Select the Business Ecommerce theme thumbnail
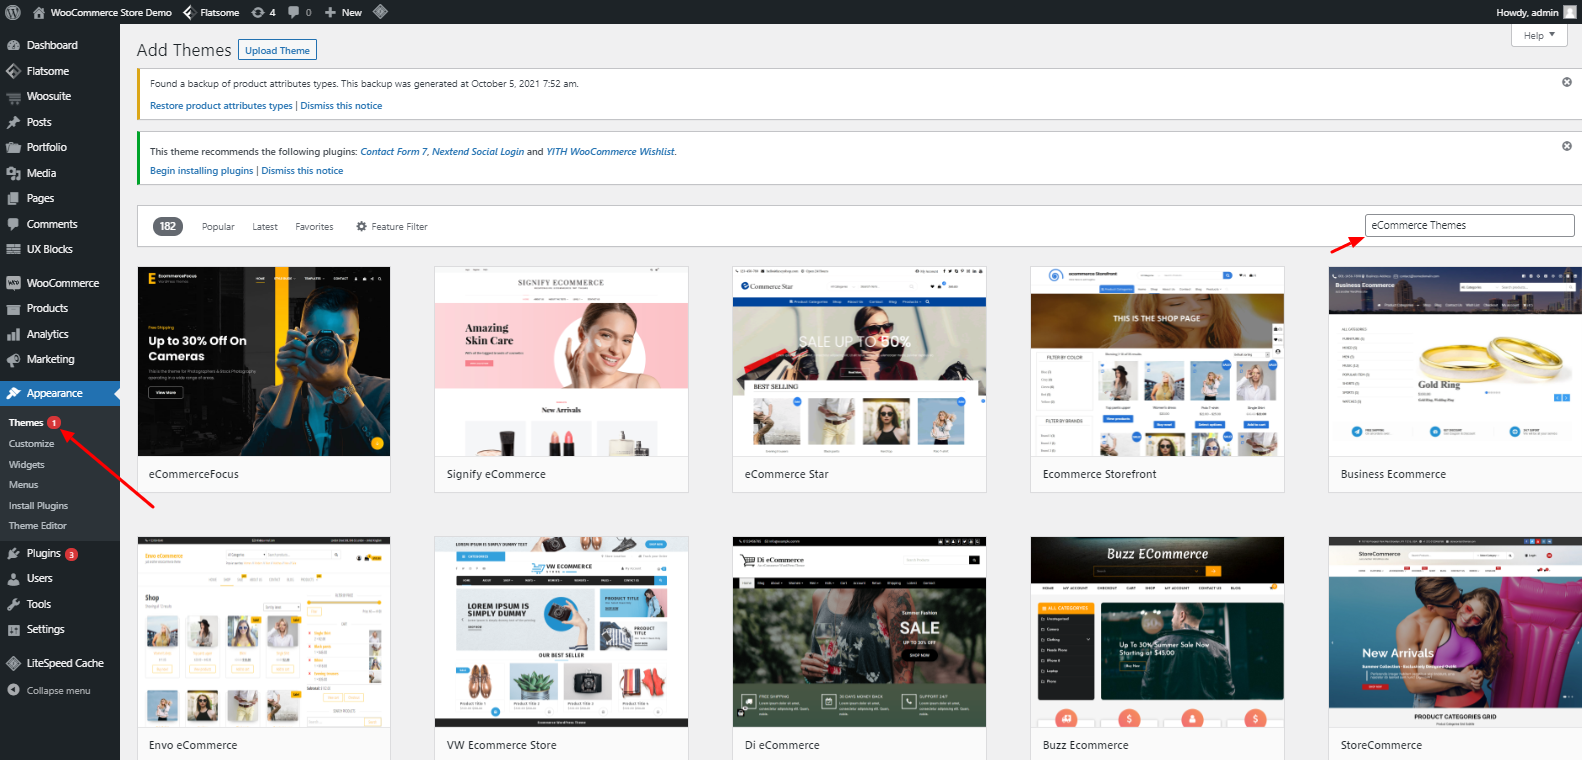The width and height of the screenshot is (1582, 760). (x=1455, y=361)
